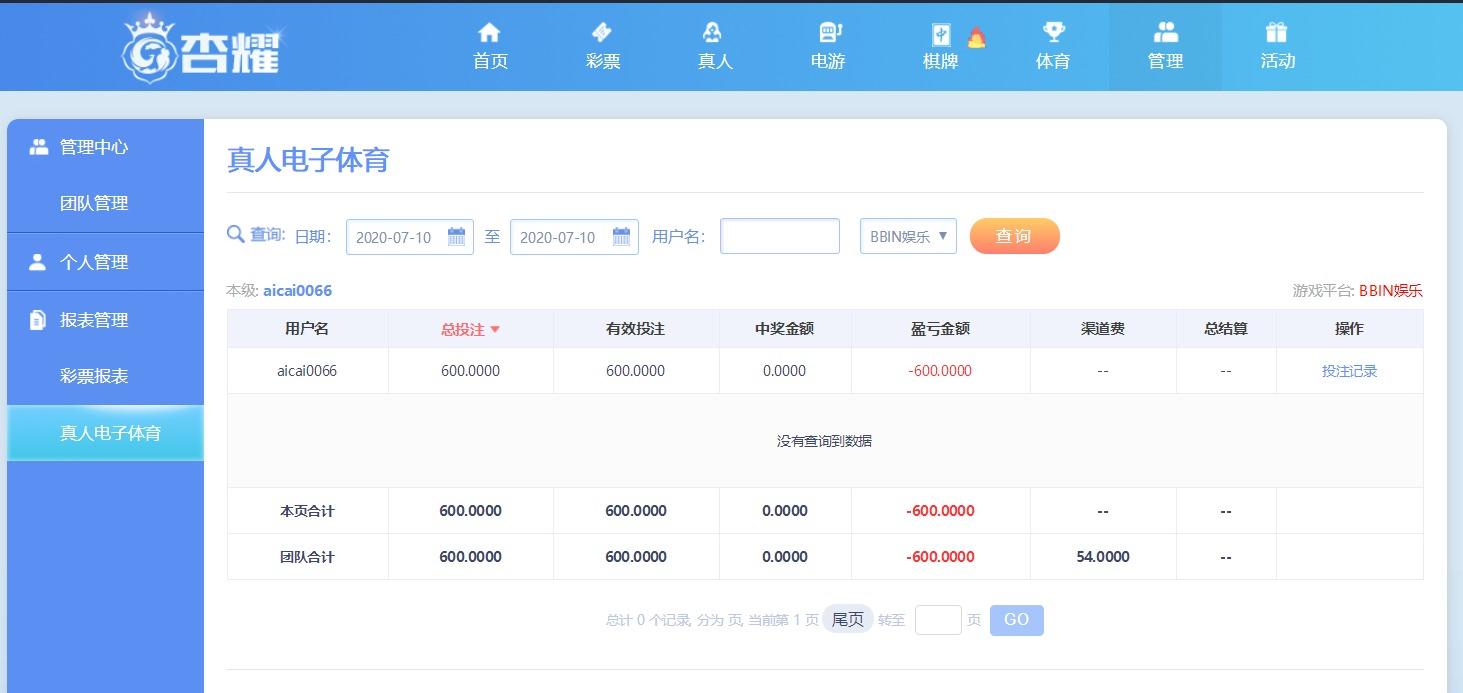
Task: Open the start date calendar icon
Action: [456, 237]
